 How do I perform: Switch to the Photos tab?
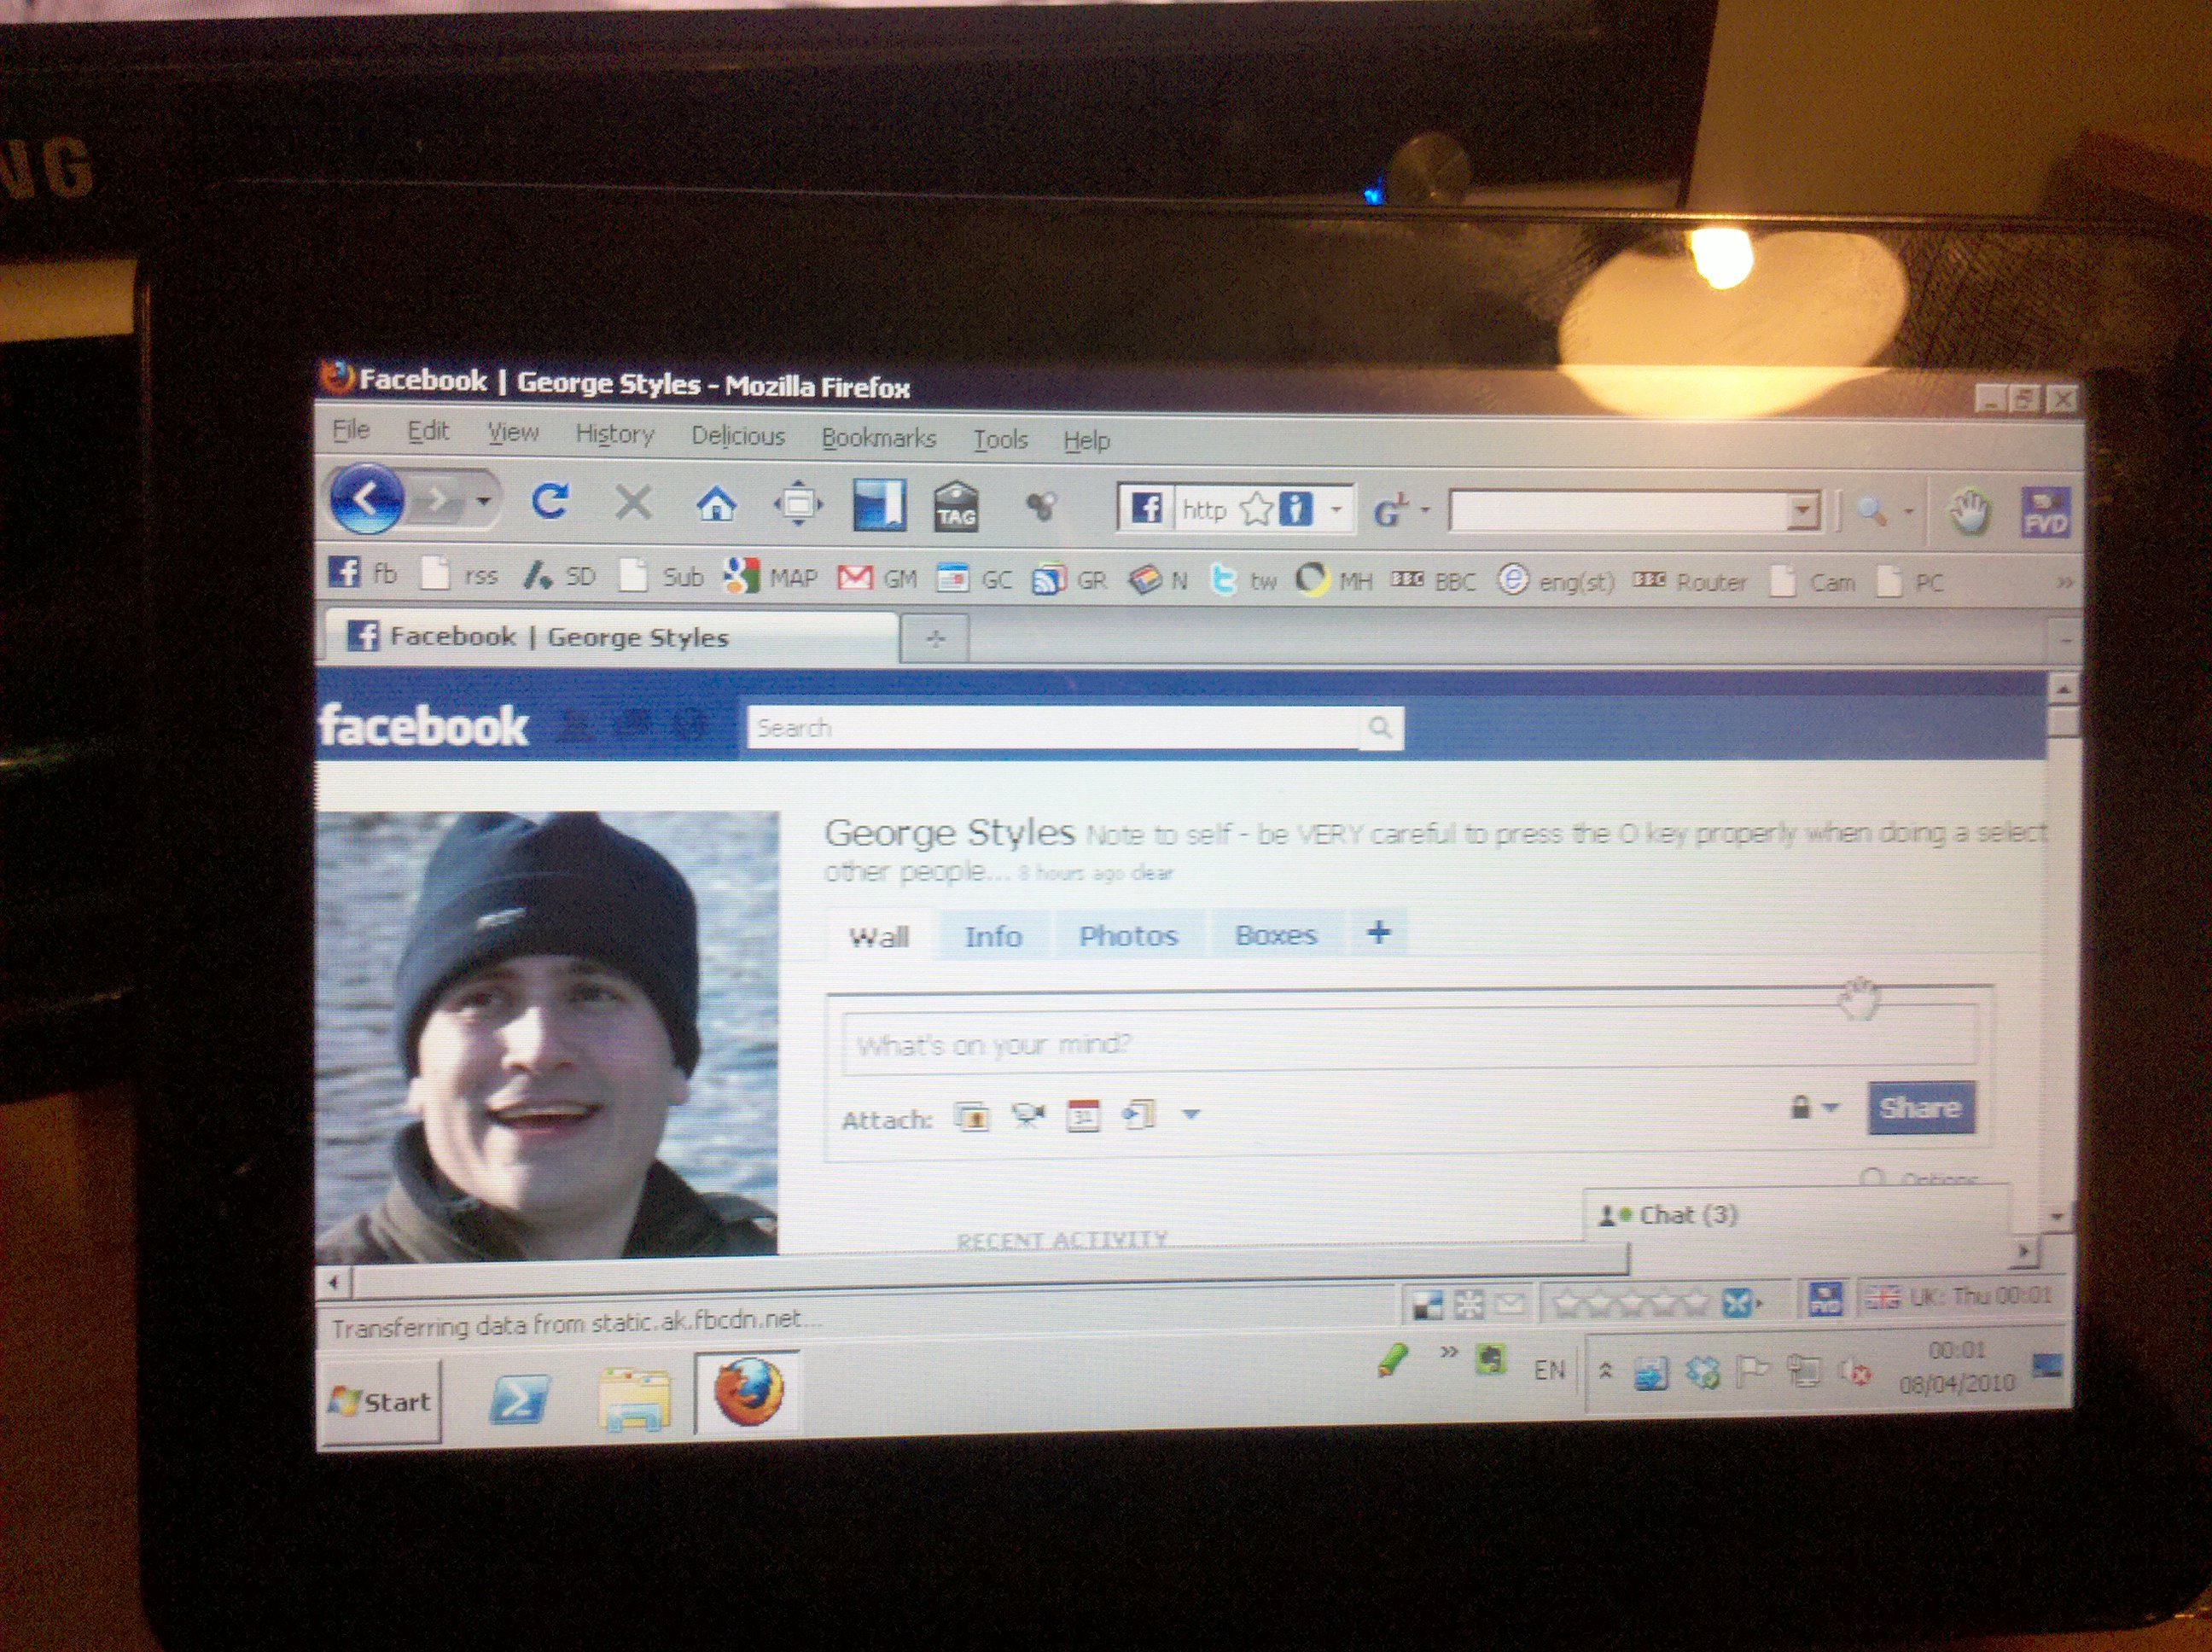(1128, 936)
